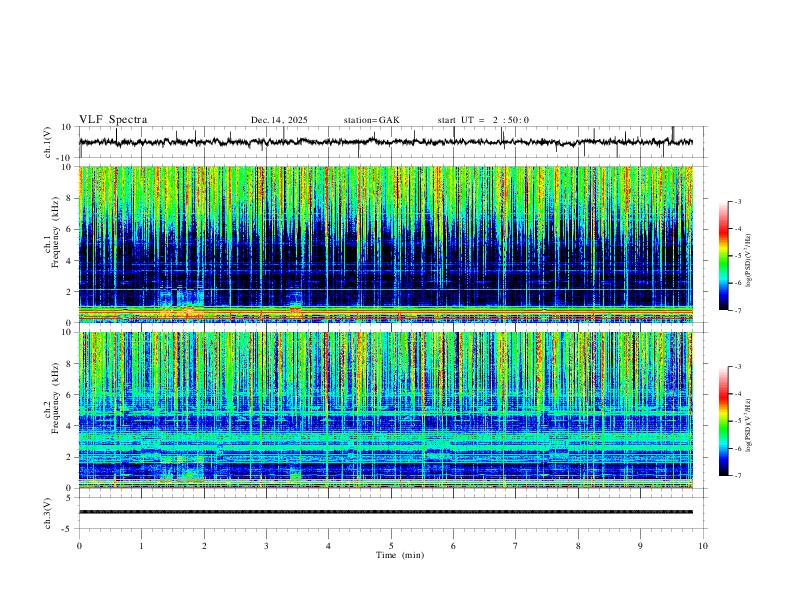Click the ch.1 Frequency (kHz) axis label

[x=52, y=232]
